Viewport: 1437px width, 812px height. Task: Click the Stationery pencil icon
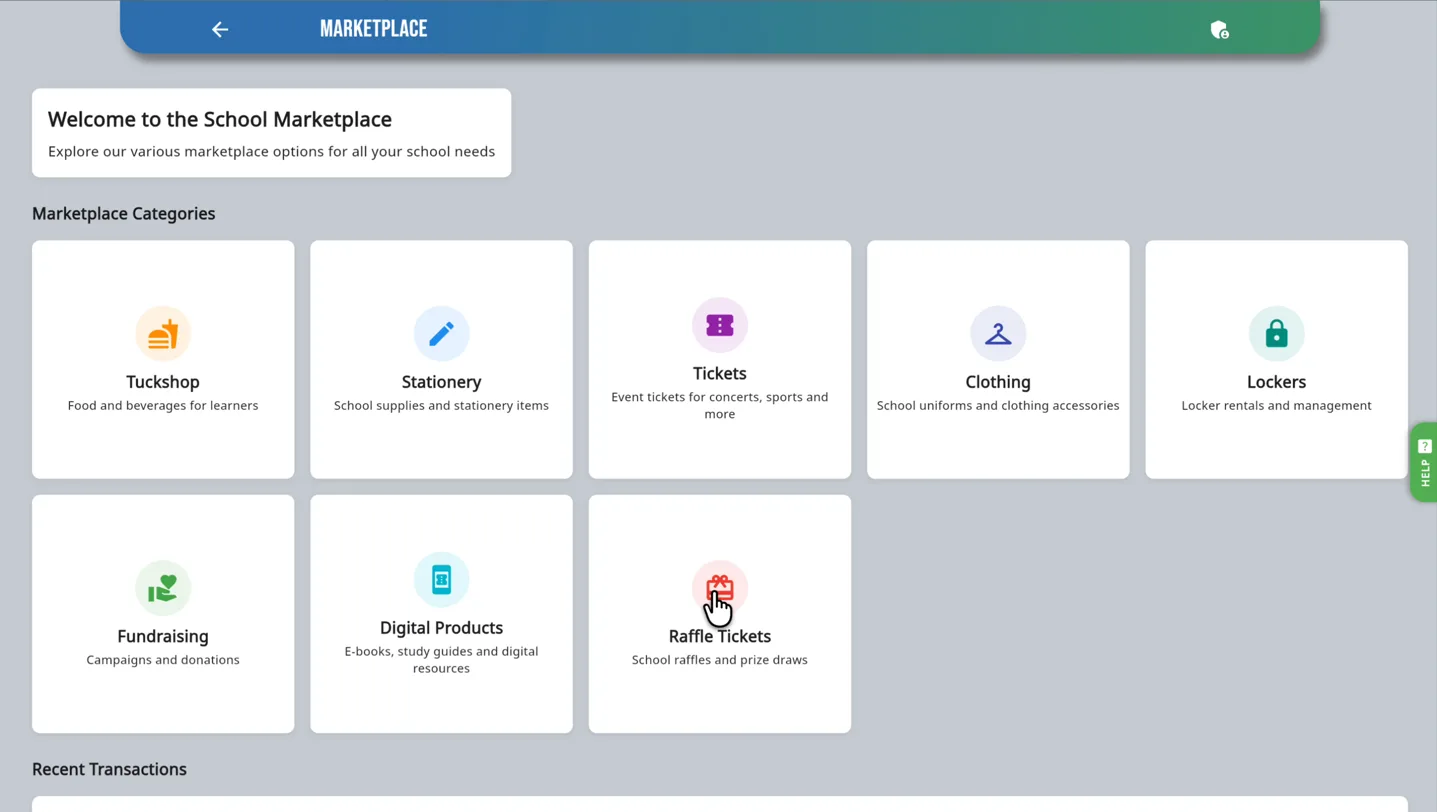(x=441, y=333)
